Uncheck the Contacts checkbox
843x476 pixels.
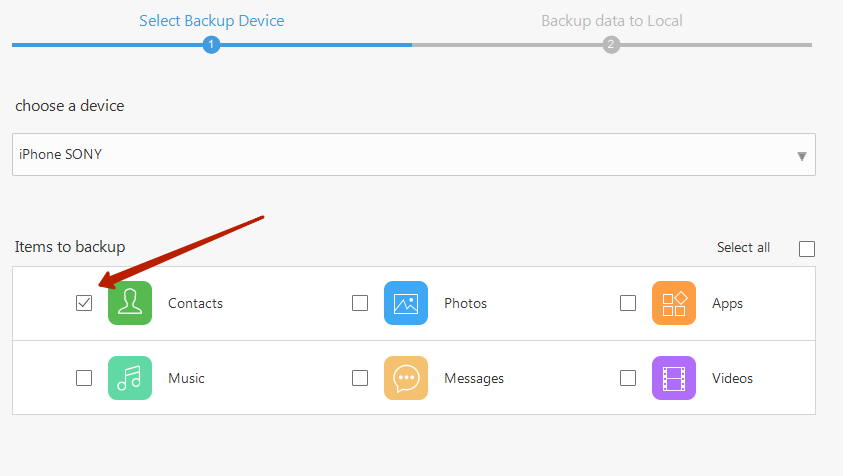click(84, 303)
